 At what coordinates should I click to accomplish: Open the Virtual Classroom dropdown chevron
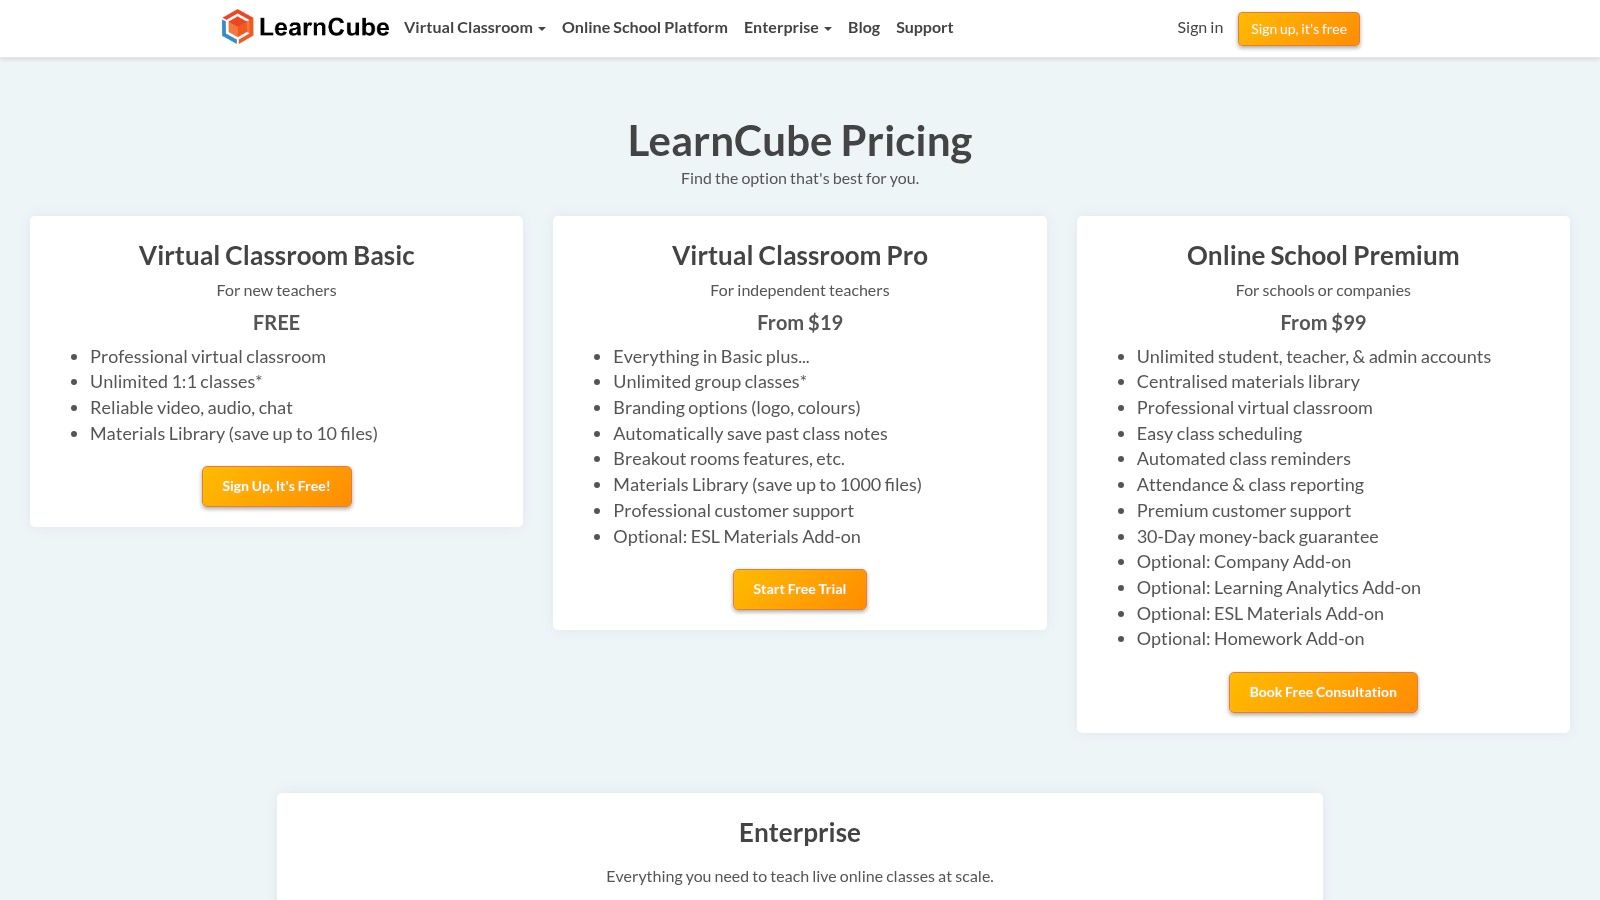point(541,28)
